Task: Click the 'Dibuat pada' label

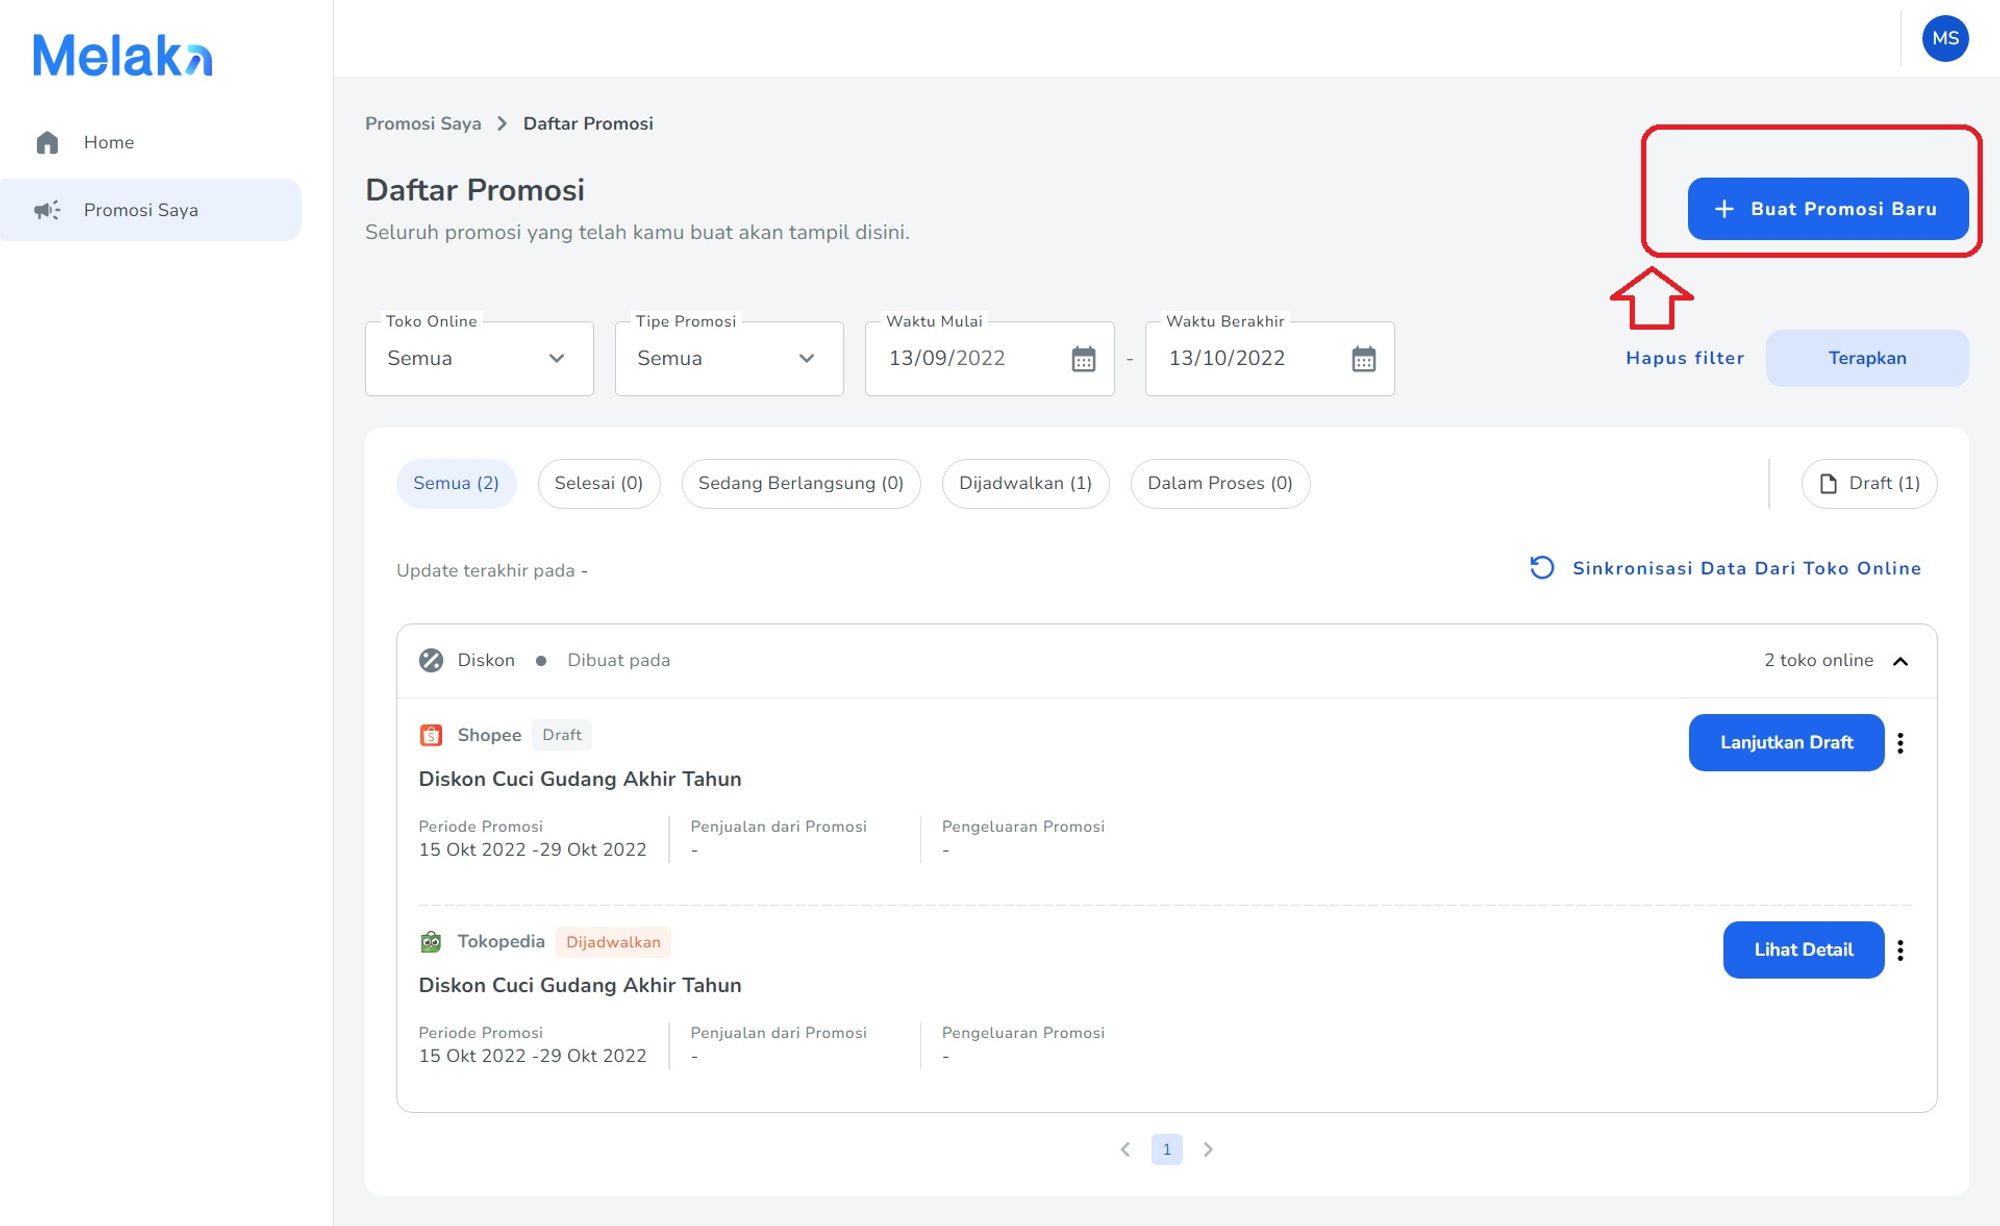Action: point(619,660)
